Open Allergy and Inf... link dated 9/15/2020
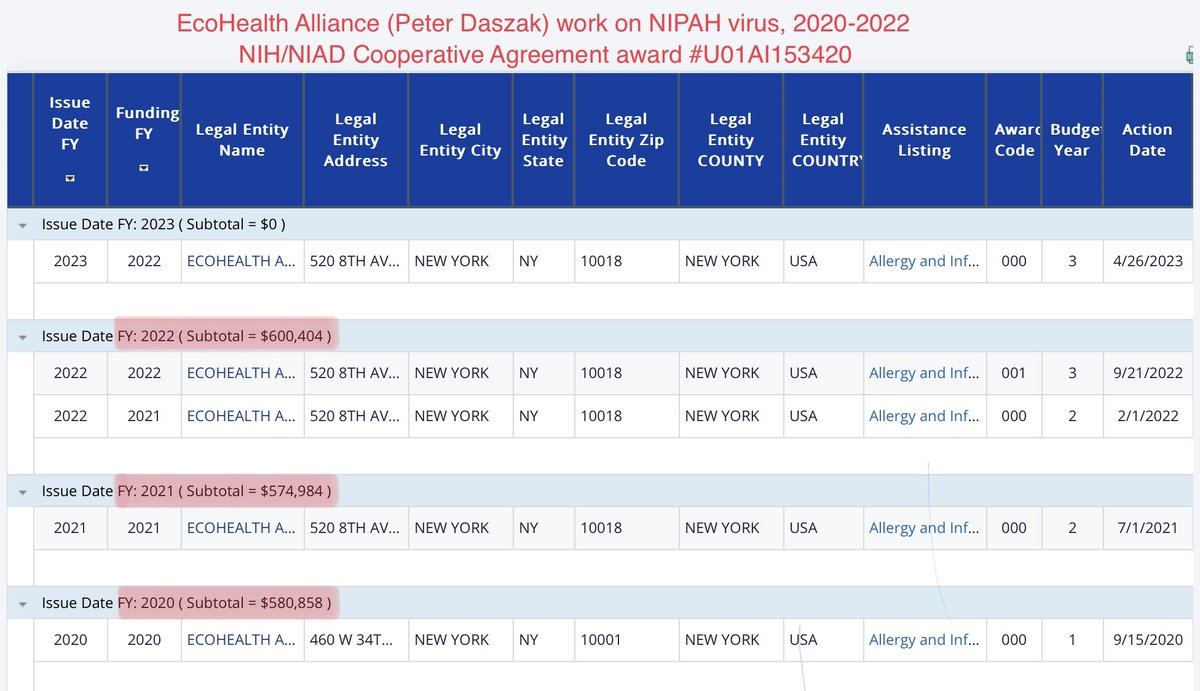Image resolution: width=1200 pixels, height=691 pixels. pyautogui.click(x=924, y=640)
